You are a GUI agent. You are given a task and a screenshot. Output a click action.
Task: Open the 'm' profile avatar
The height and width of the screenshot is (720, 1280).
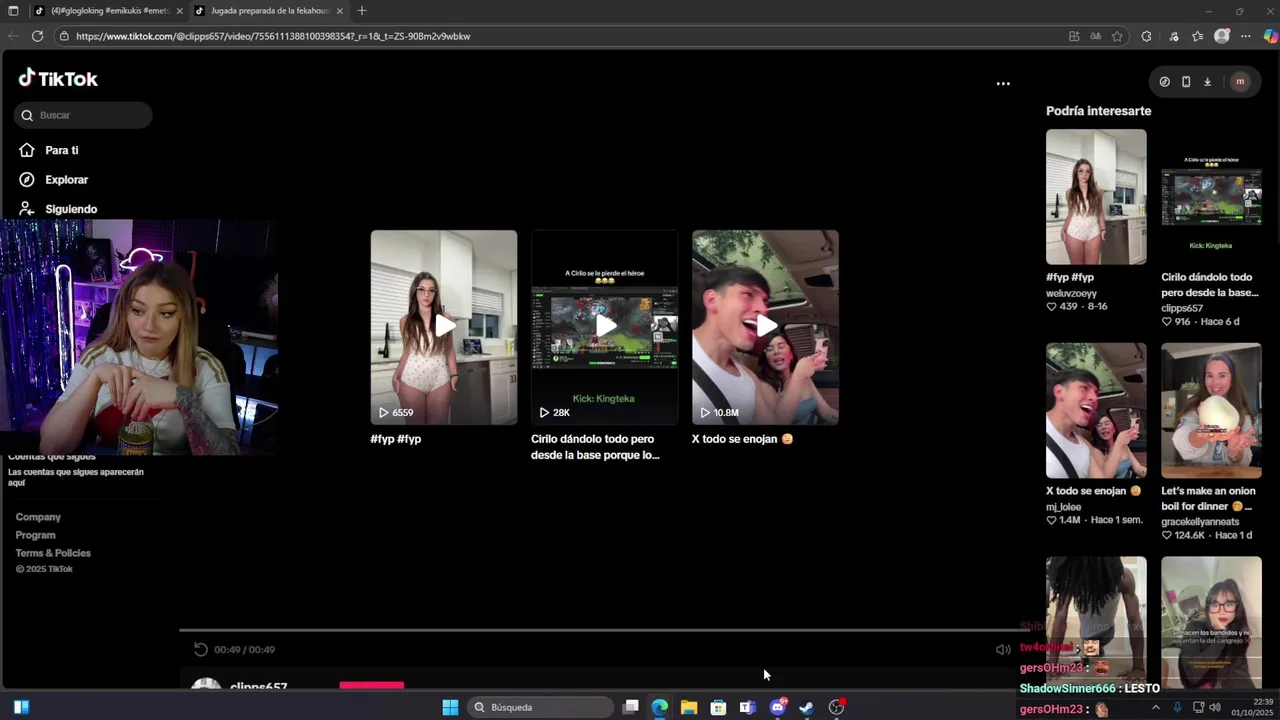[x=1240, y=82]
